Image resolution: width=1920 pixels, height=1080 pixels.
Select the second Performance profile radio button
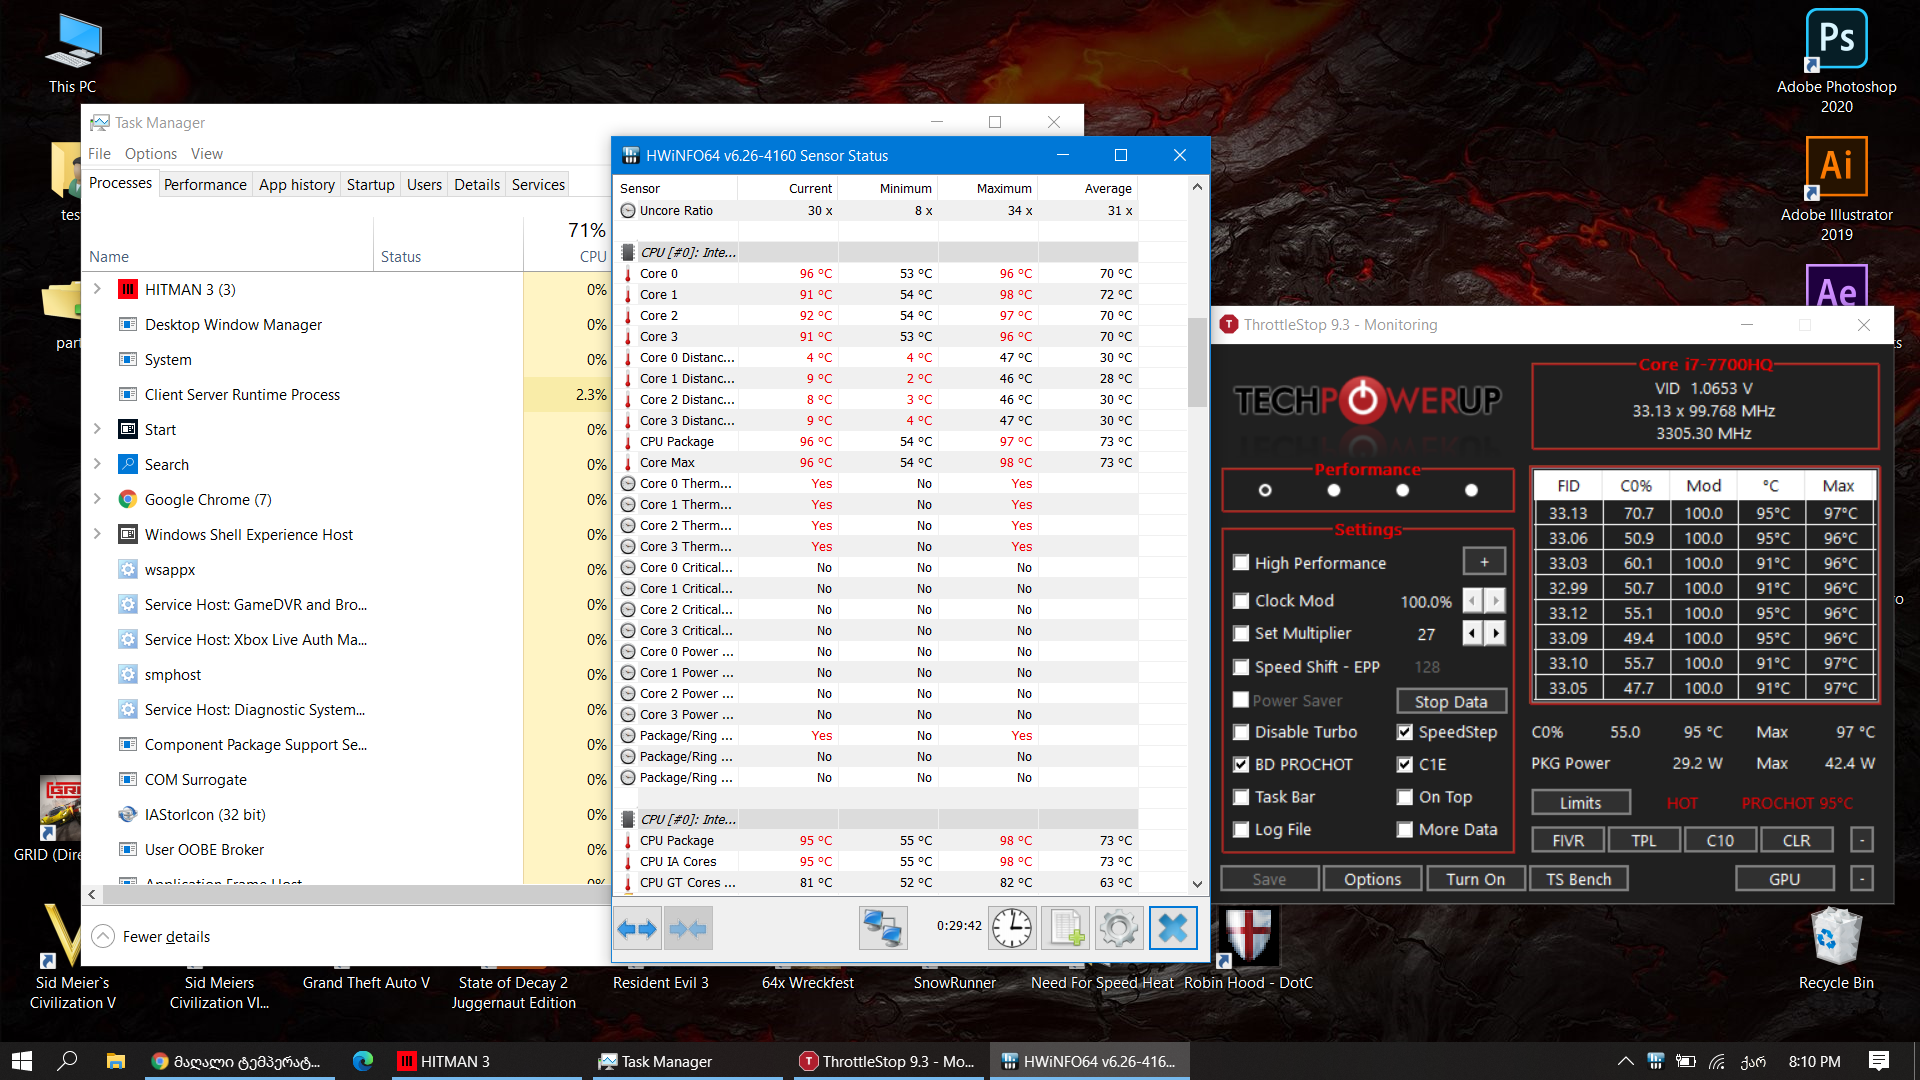1333,490
